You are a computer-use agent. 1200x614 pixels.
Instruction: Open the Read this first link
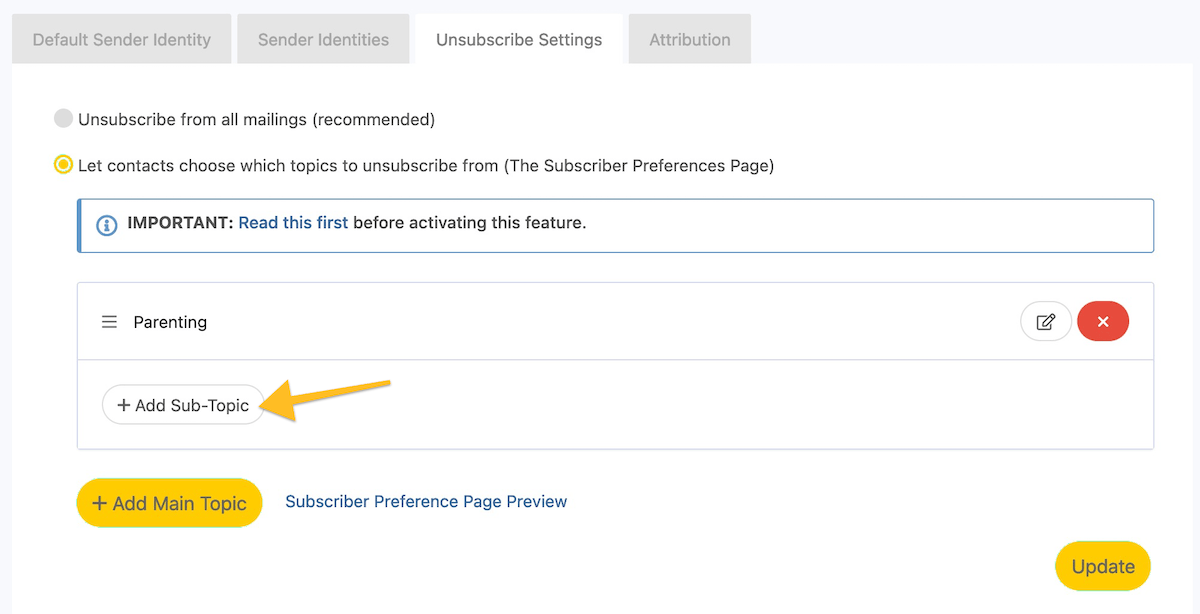tap(293, 222)
